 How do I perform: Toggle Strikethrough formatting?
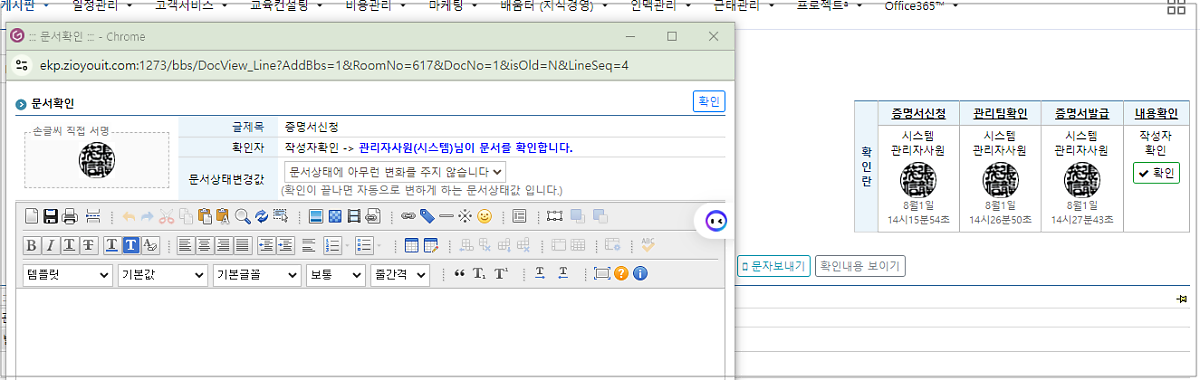[x=88, y=244]
